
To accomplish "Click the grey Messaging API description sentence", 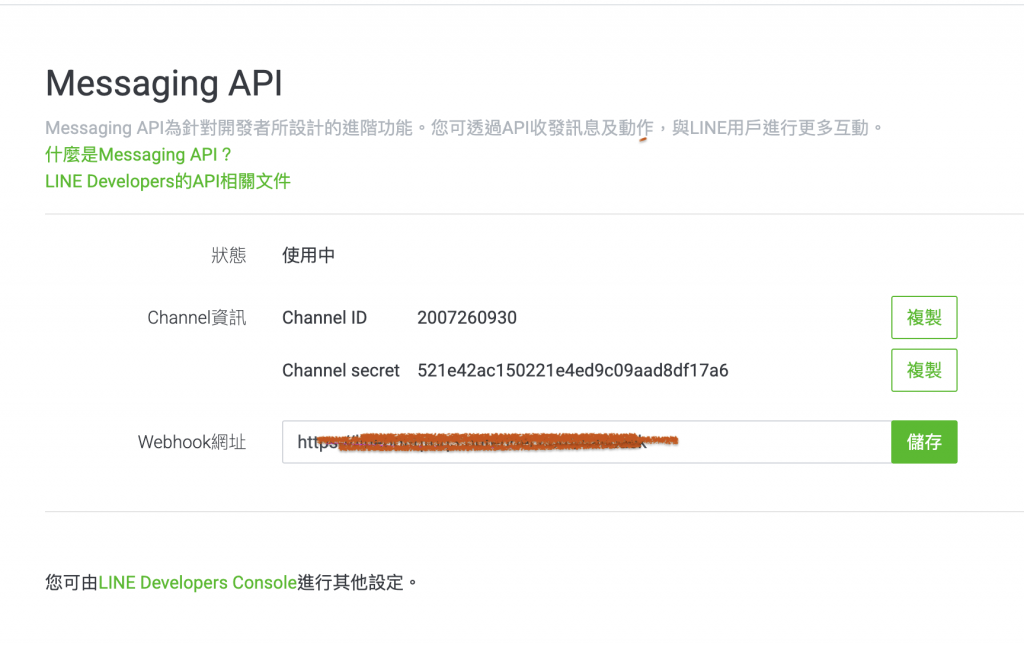I will [x=464, y=128].
